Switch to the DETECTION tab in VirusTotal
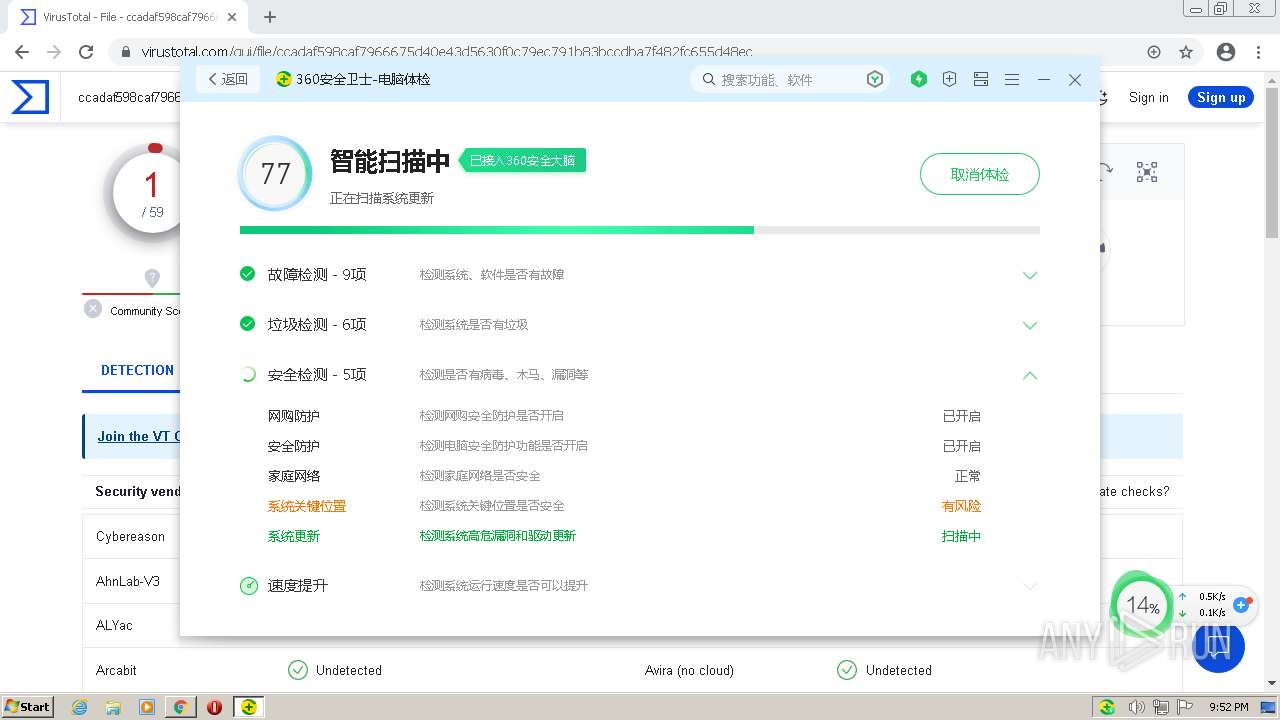Viewport: 1280px width, 720px height. pos(137,370)
